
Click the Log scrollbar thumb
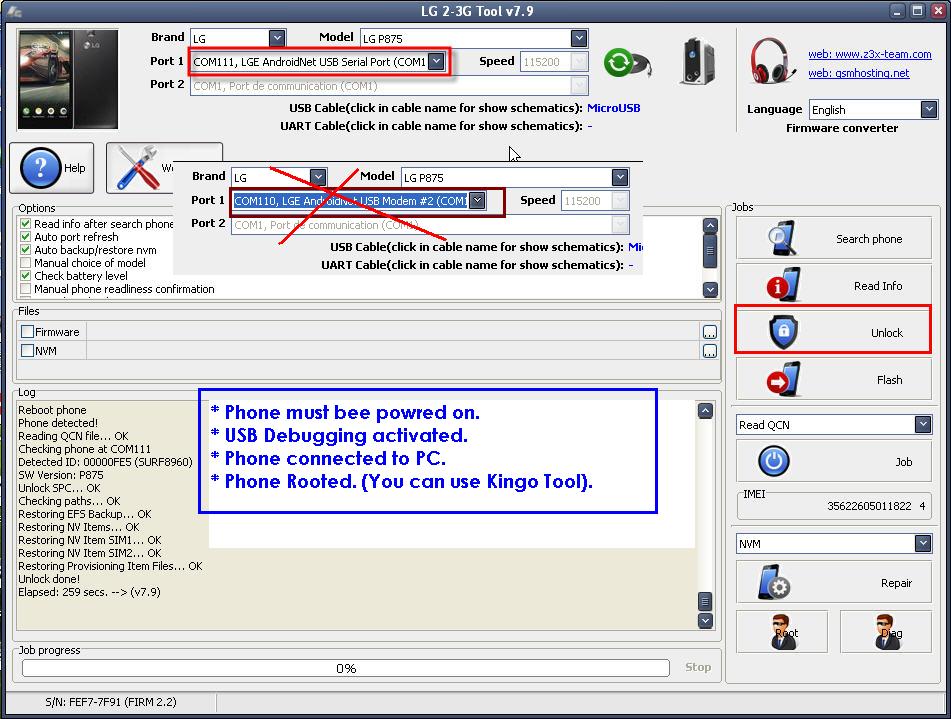tap(705, 601)
